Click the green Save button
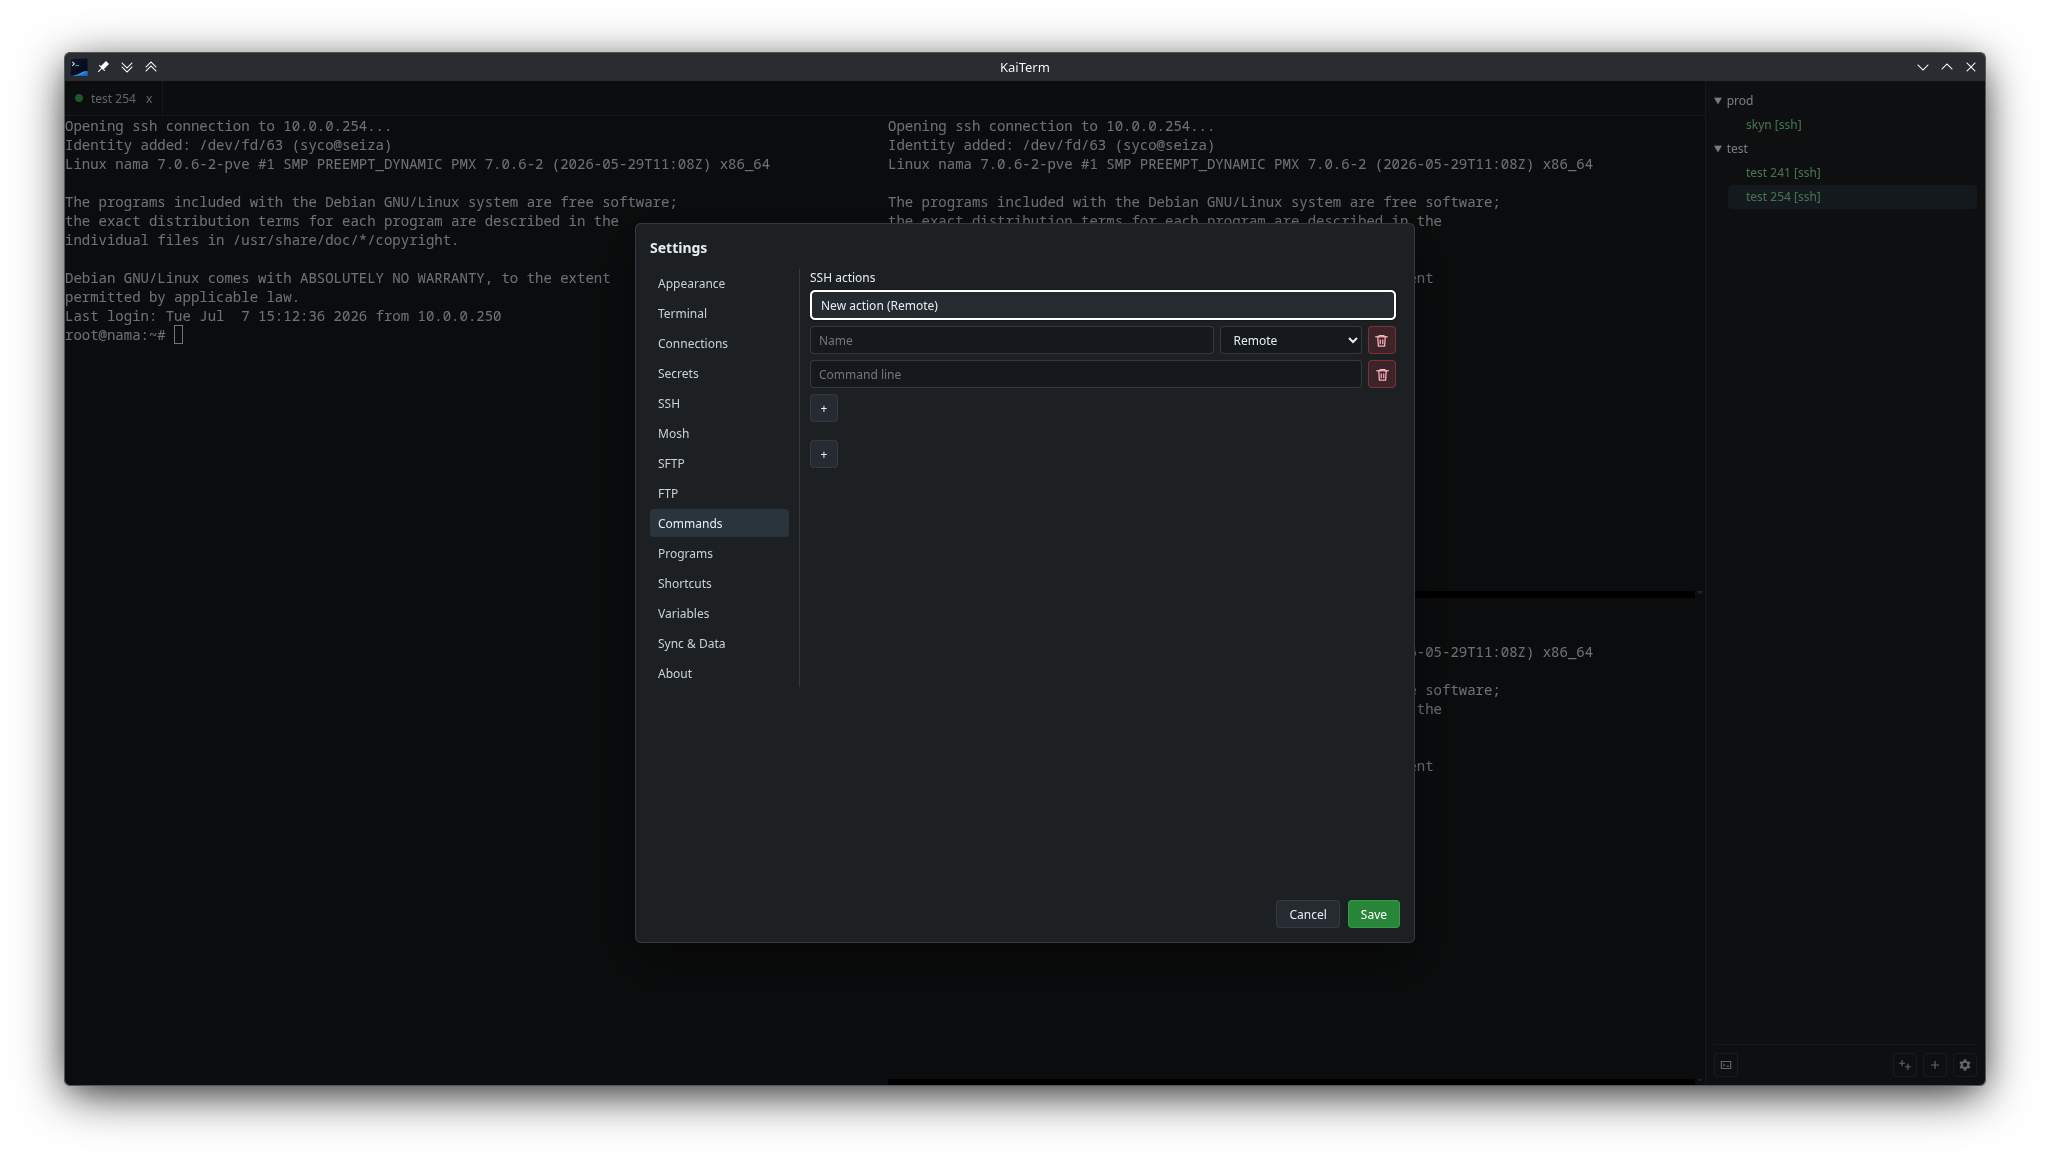2050x1162 pixels. pos(1373,915)
